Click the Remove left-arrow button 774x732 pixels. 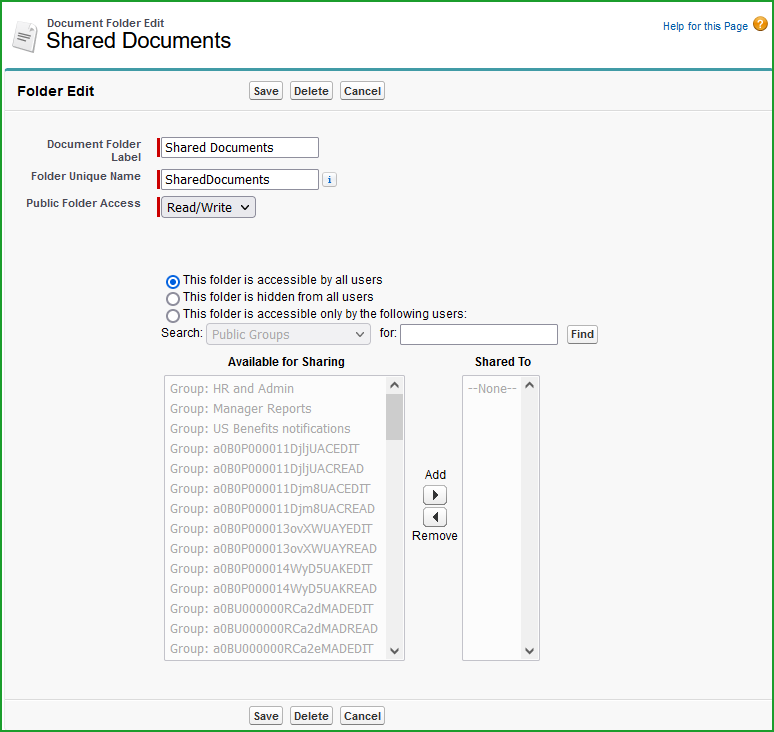(x=435, y=517)
